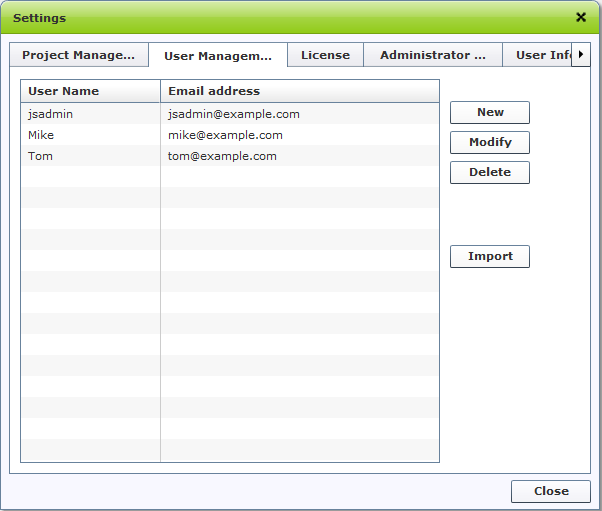Select the jsadmin user row
The width and height of the screenshot is (602, 511).
tap(230, 114)
